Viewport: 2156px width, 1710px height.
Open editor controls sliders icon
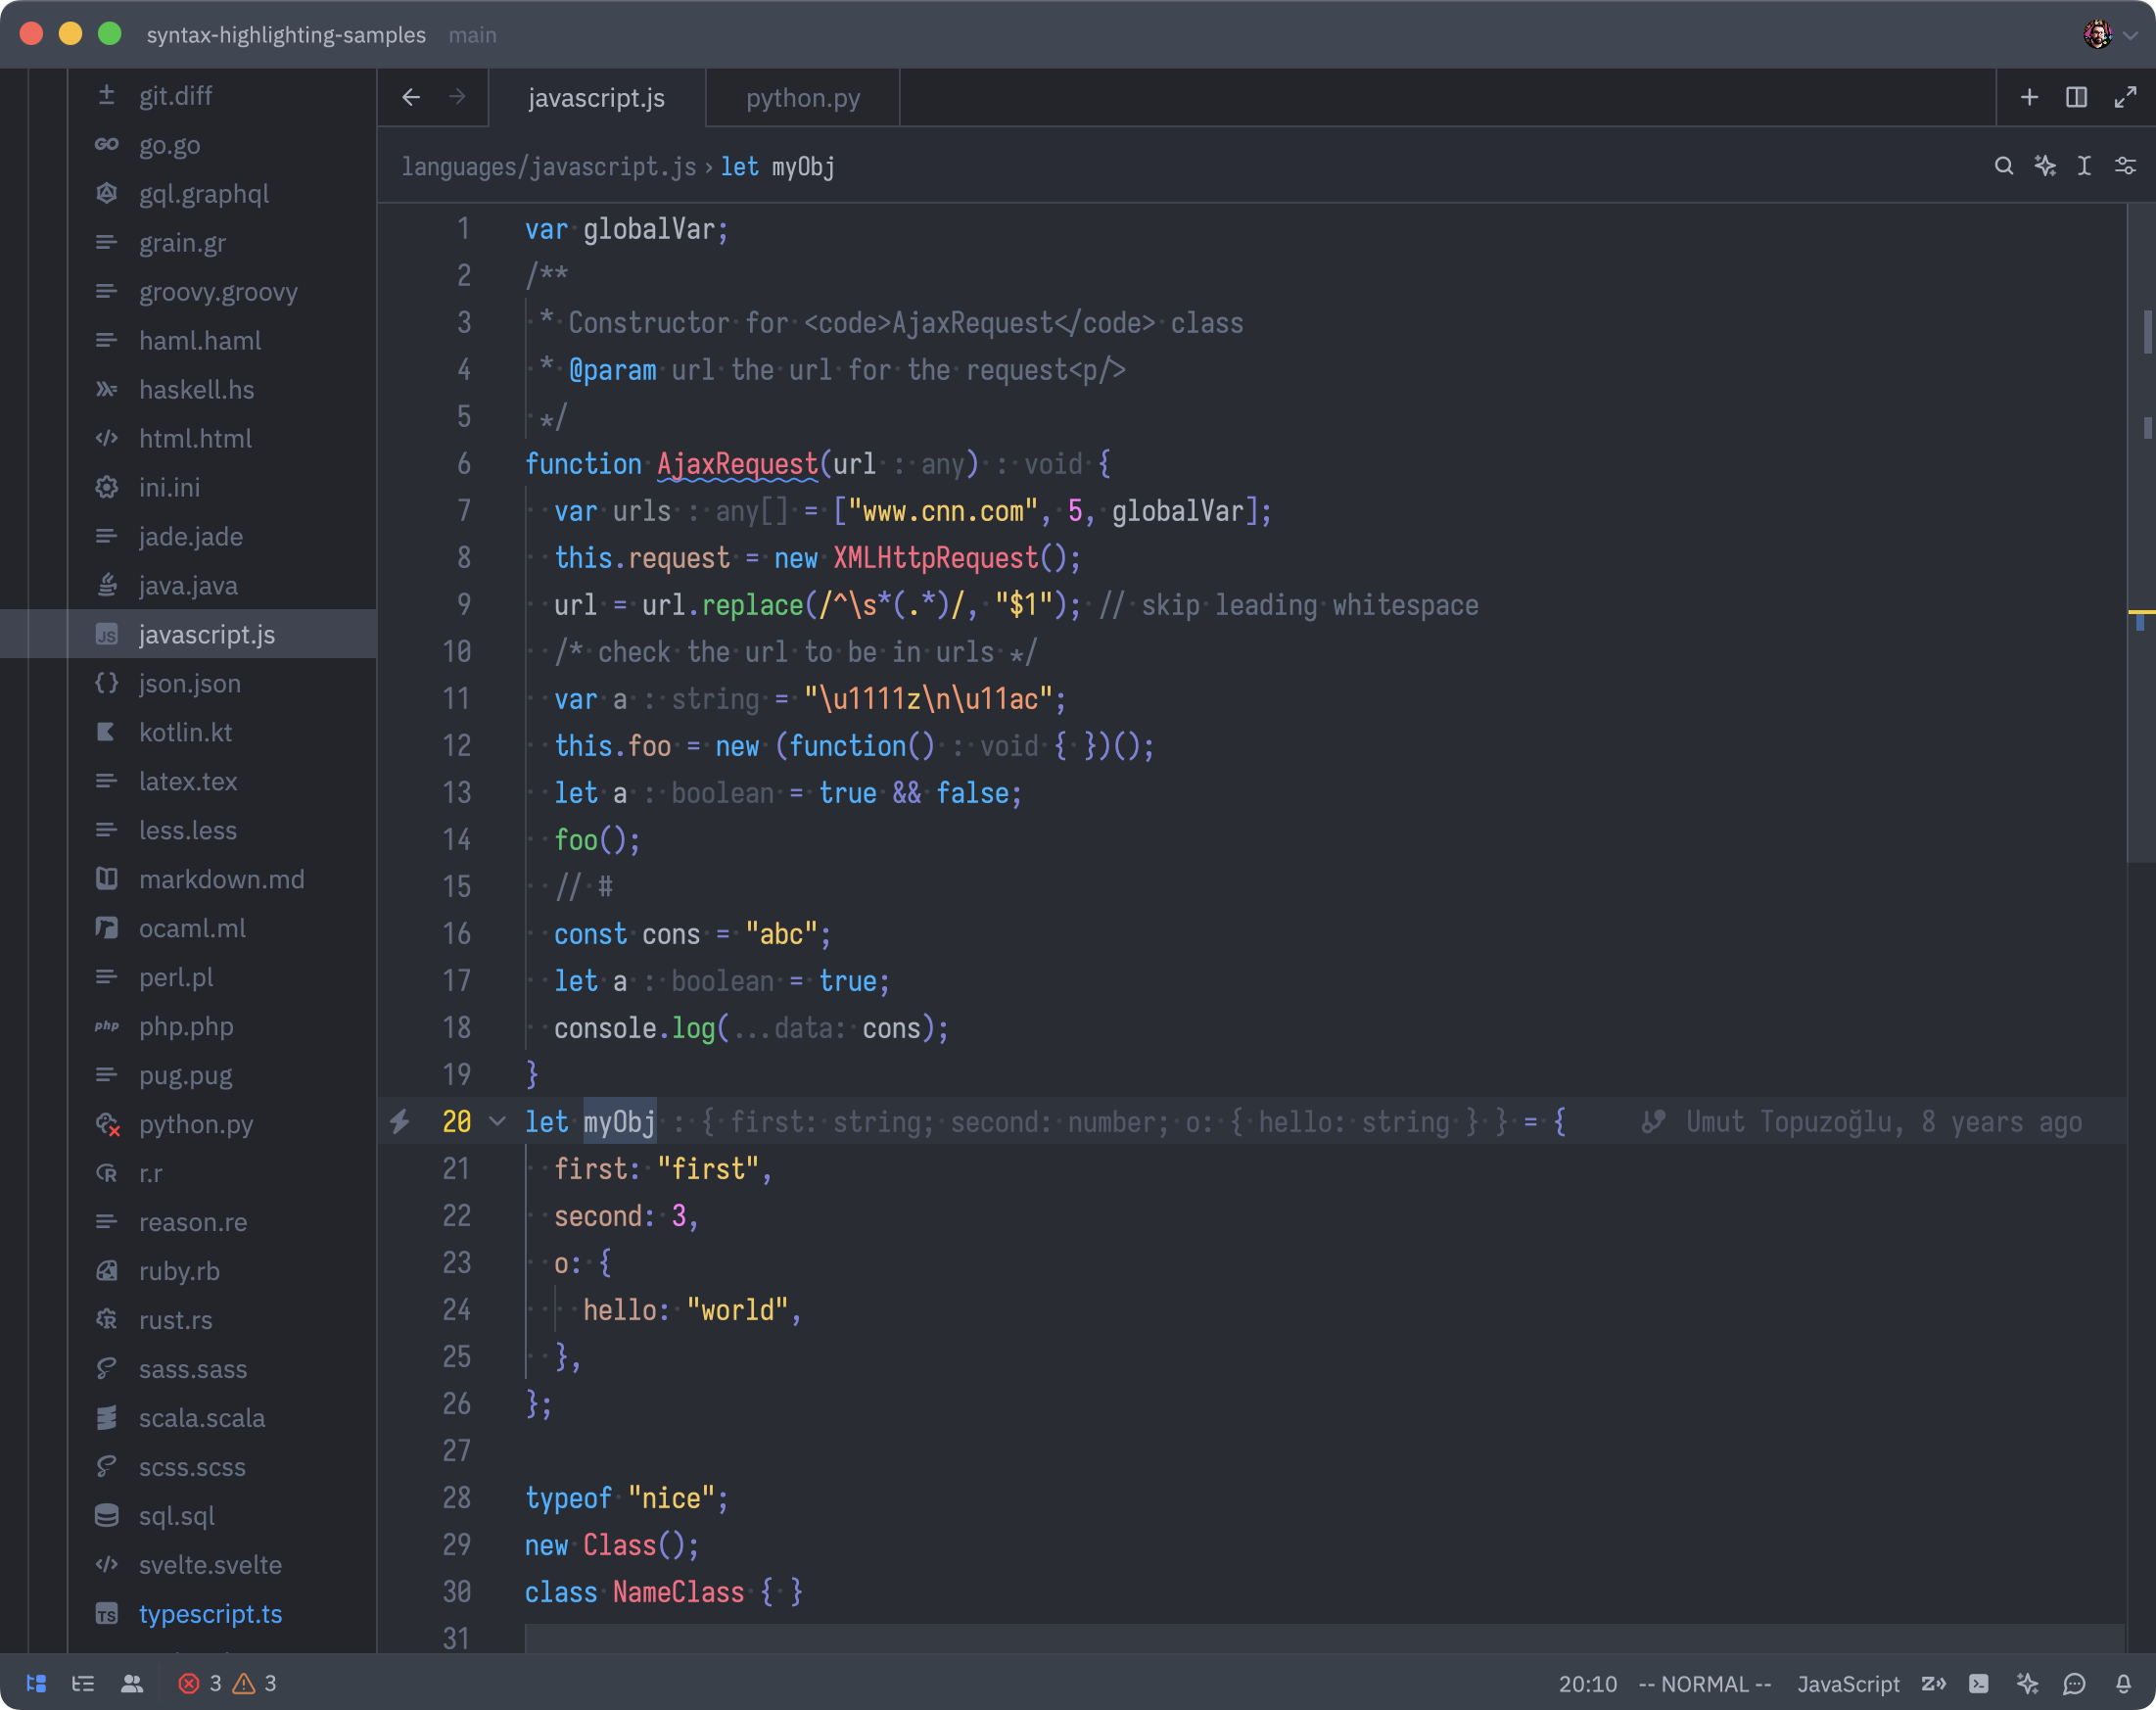pyautogui.click(x=2126, y=166)
